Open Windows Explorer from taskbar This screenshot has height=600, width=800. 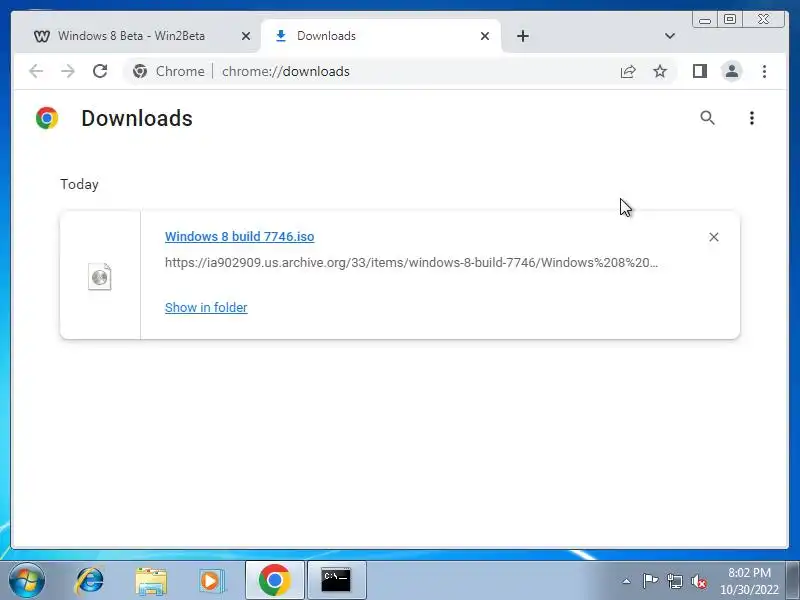point(151,581)
